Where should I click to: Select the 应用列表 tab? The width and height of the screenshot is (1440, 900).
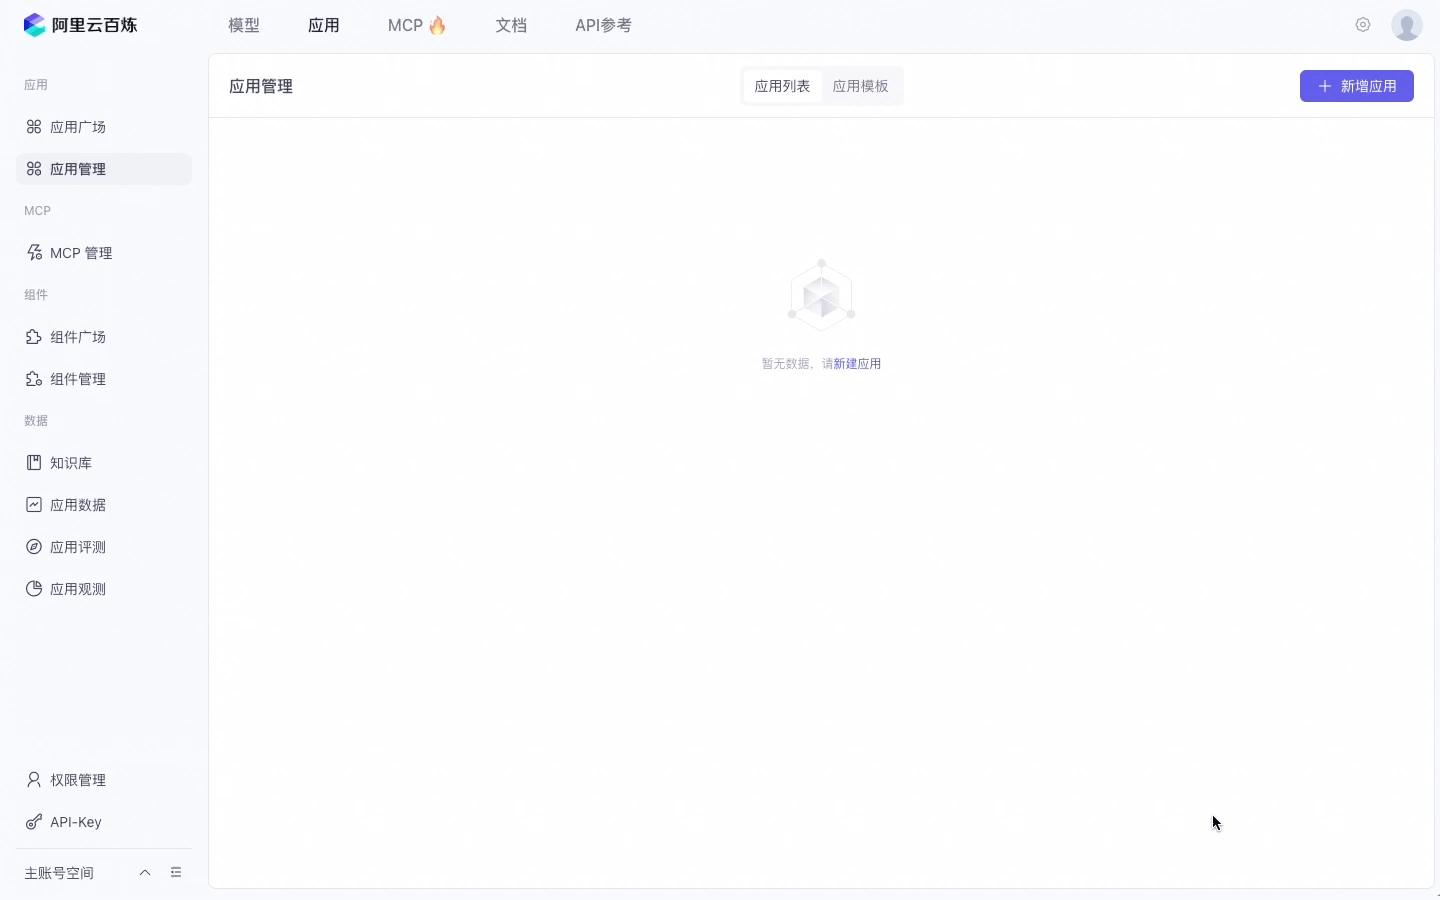783,86
